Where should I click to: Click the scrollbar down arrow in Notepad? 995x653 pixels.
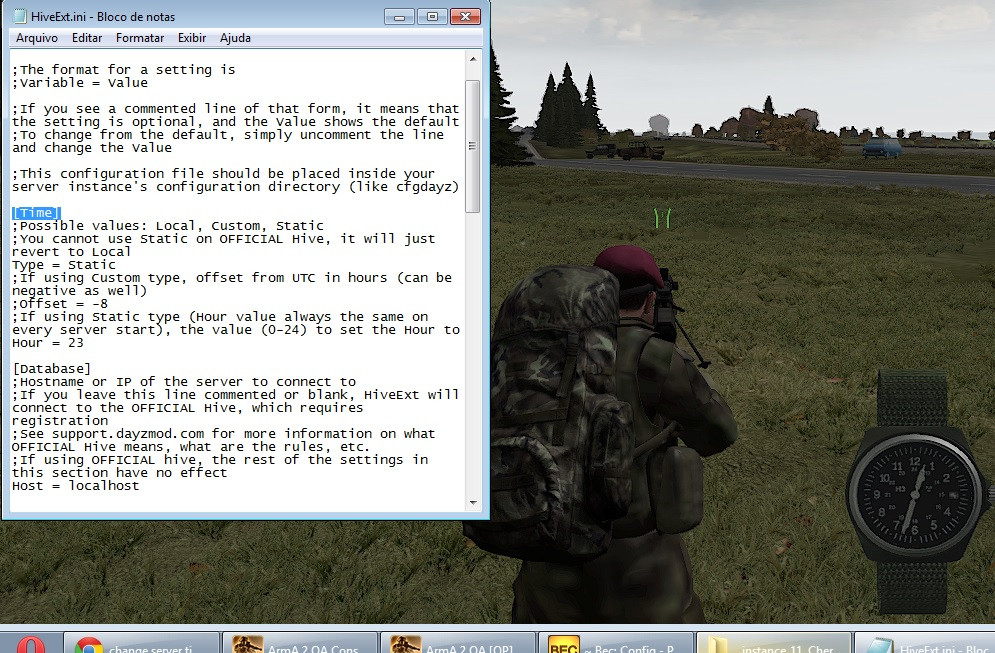[x=473, y=503]
